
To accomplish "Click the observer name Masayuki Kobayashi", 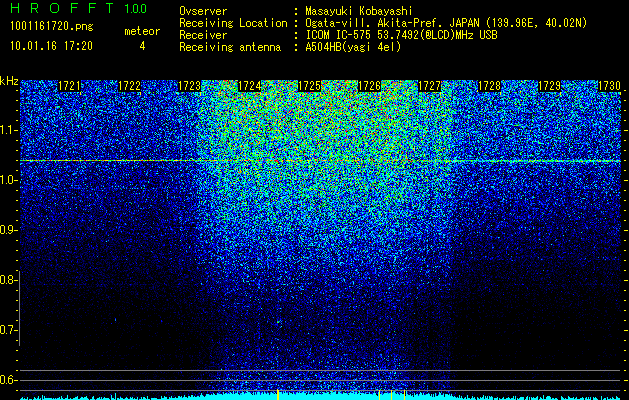I will point(359,11).
